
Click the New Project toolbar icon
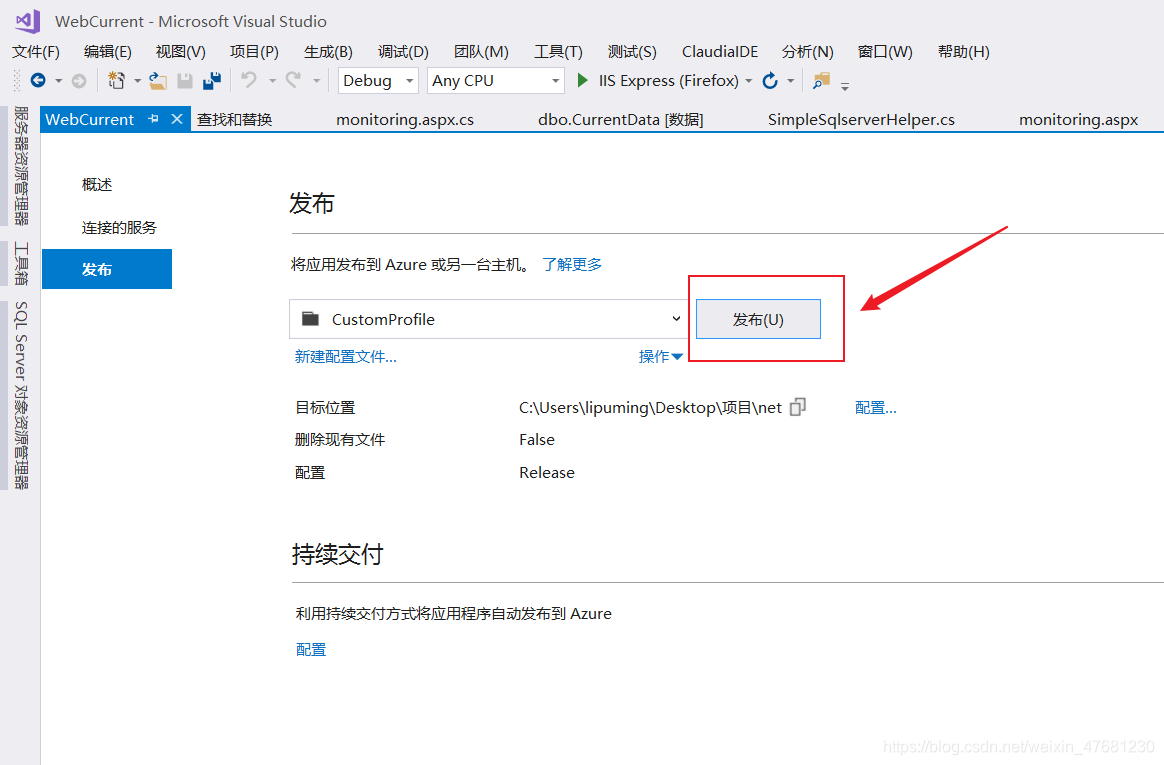116,80
